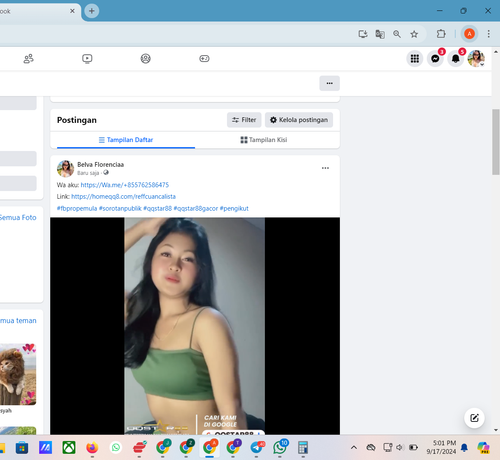The image size is (500, 460).
Task: Open the lion picture friend thumbnail
Action: tap(18, 374)
